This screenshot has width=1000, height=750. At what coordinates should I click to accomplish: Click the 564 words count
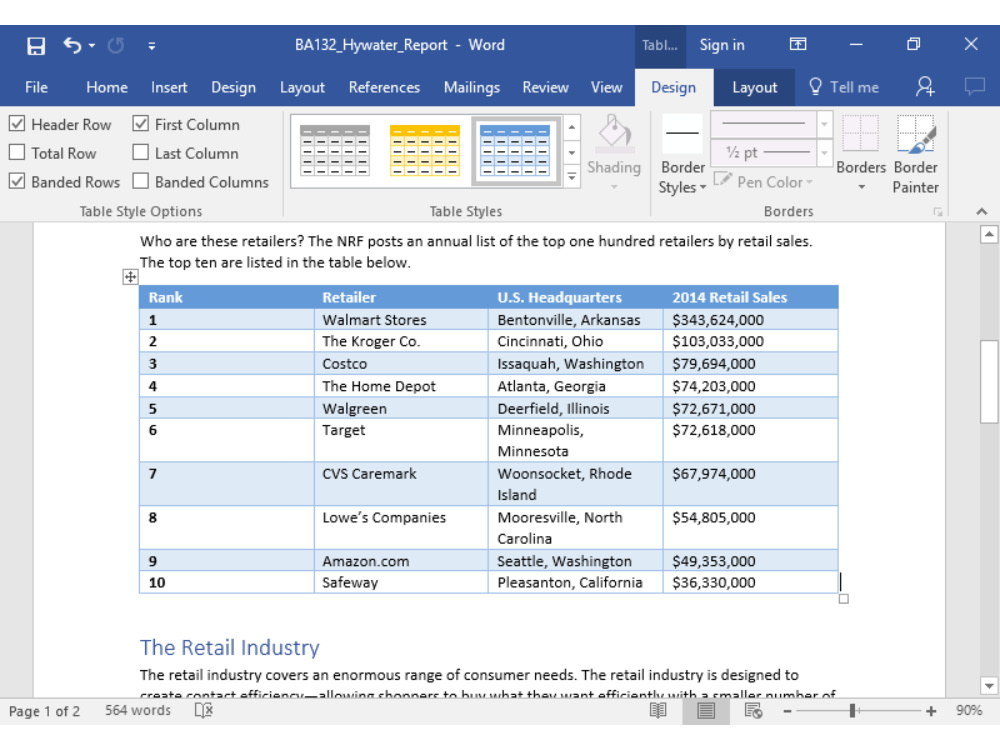click(x=138, y=710)
